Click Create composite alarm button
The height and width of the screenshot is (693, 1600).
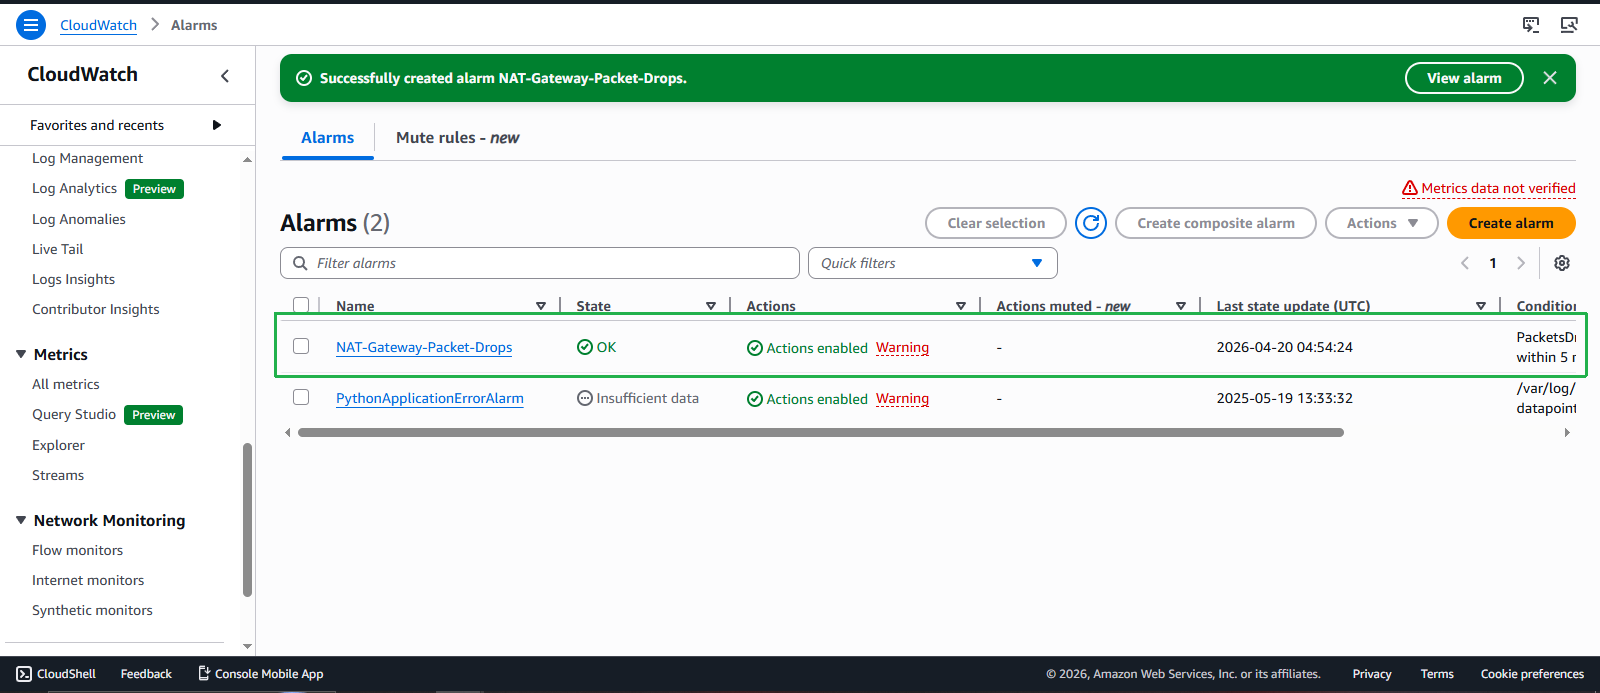1216,223
